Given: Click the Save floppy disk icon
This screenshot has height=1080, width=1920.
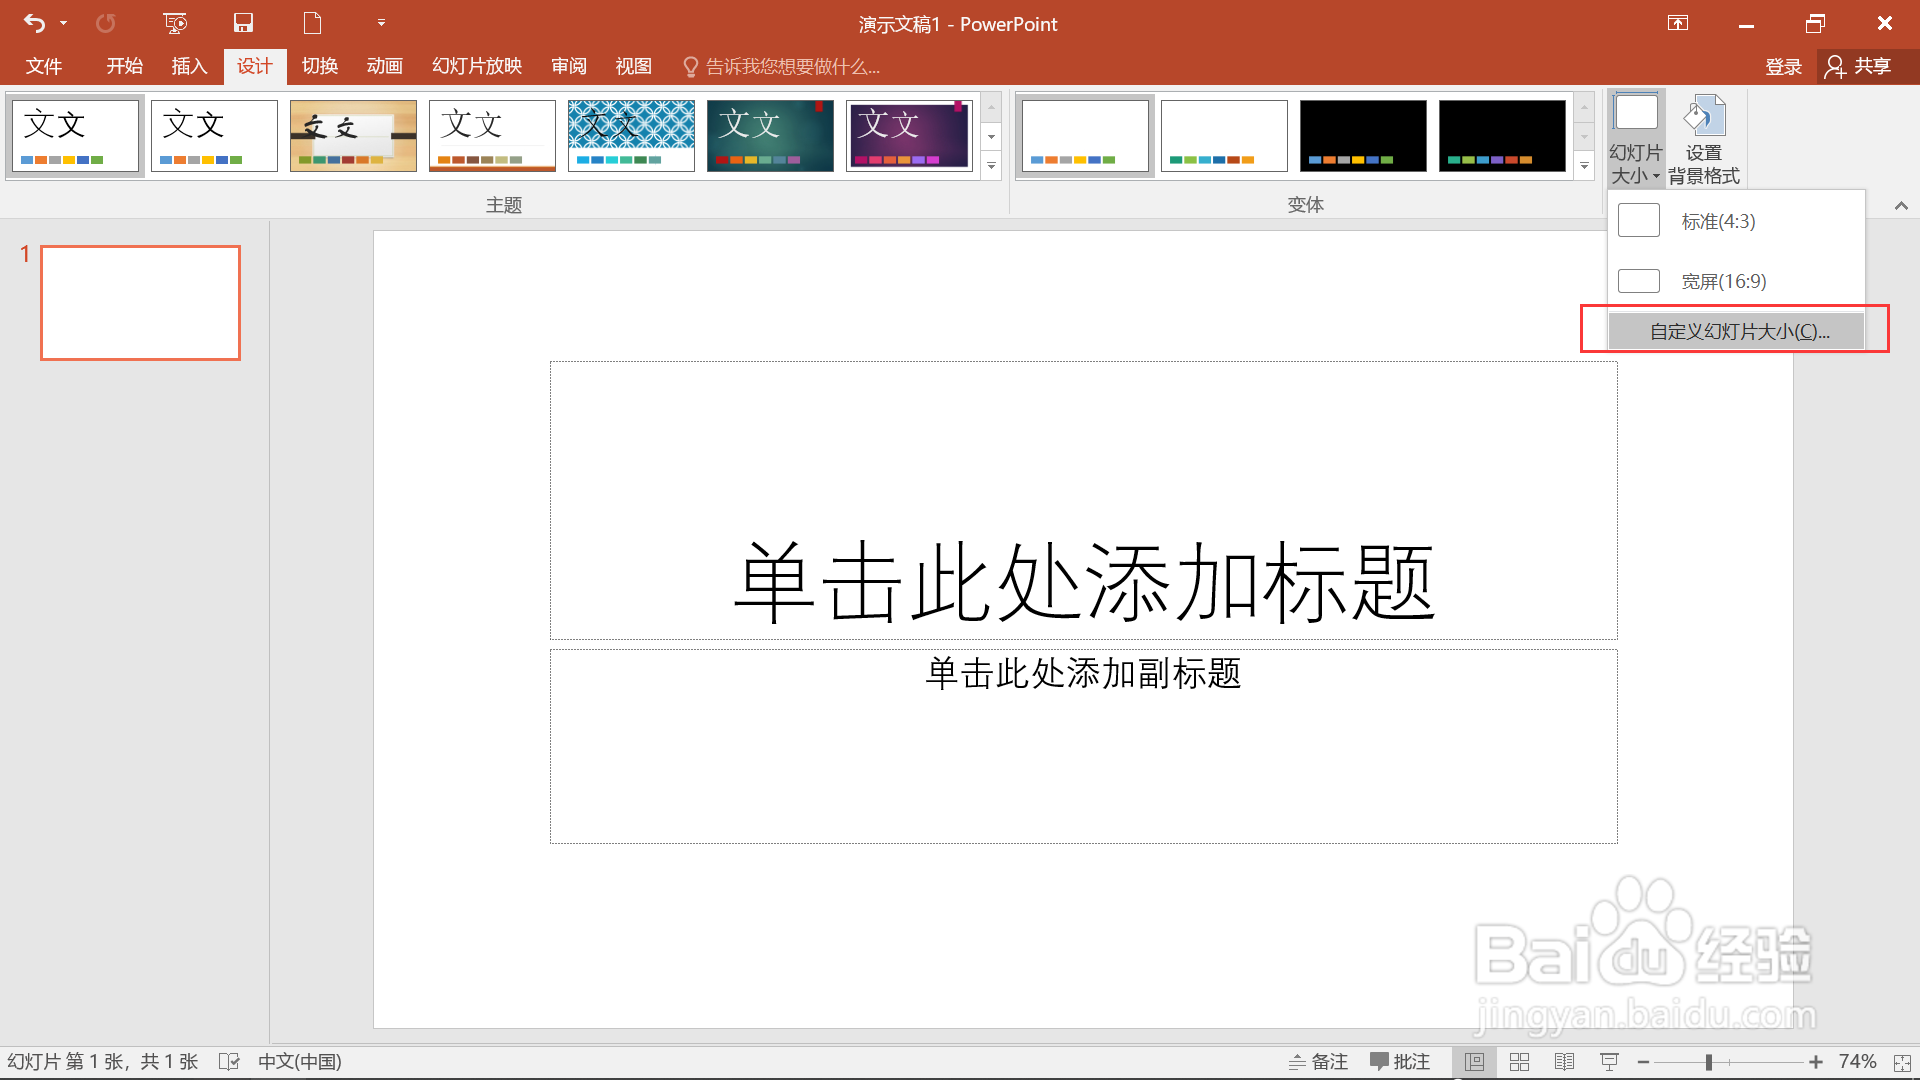Looking at the screenshot, I should [x=243, y=23].
